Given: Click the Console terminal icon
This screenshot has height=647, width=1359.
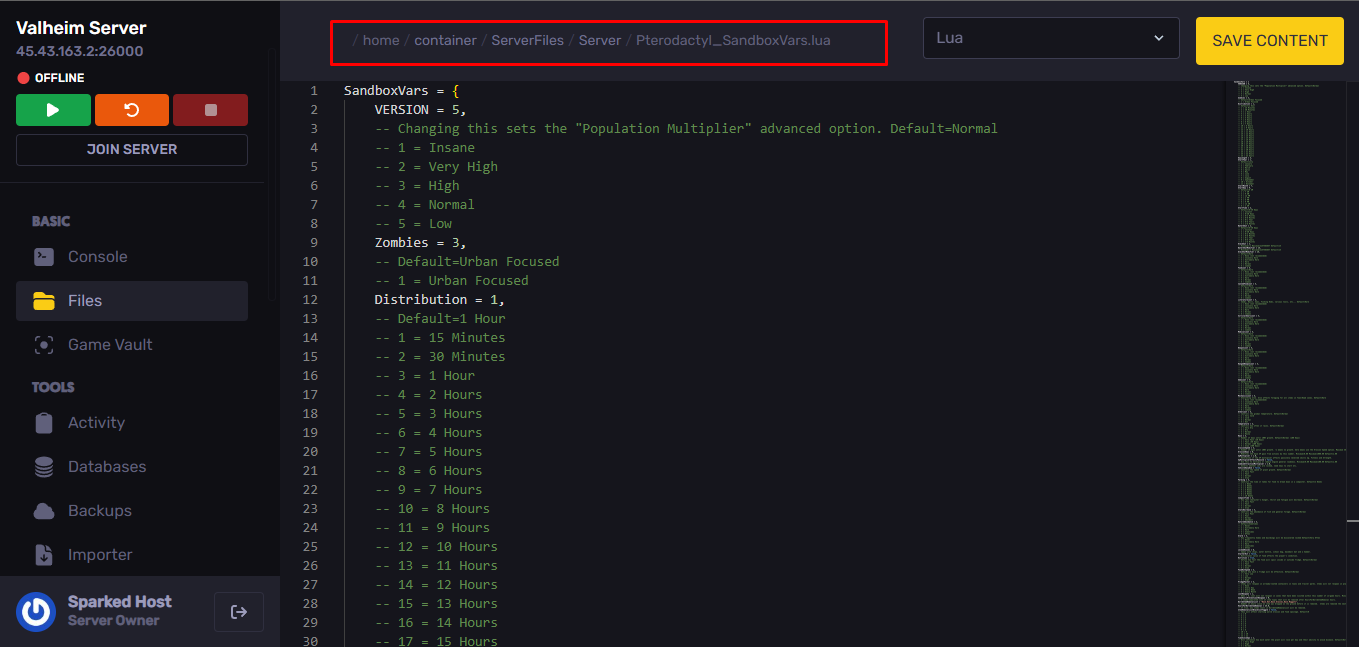Looking at the screenshot, I should pos(44,257).
